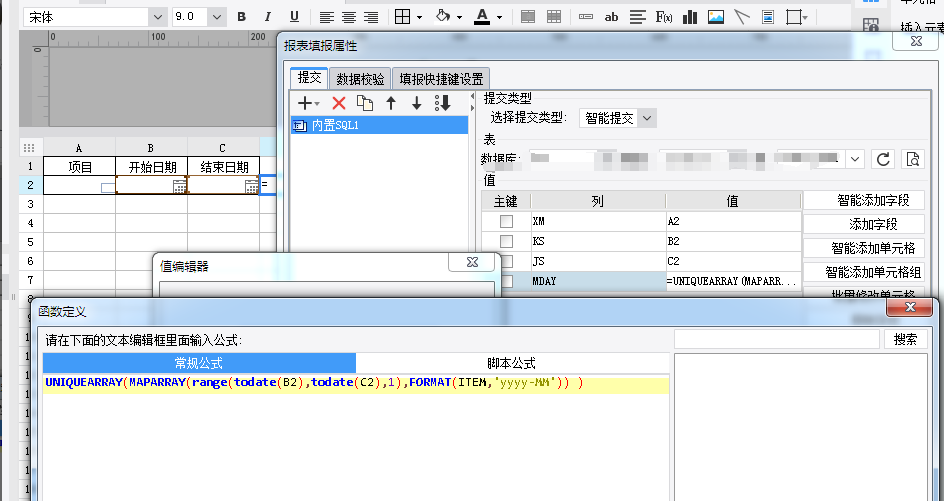Toggle underline formatting in the toolbar
The width and height of the screenshot is (944, 501).
(294, 17)
